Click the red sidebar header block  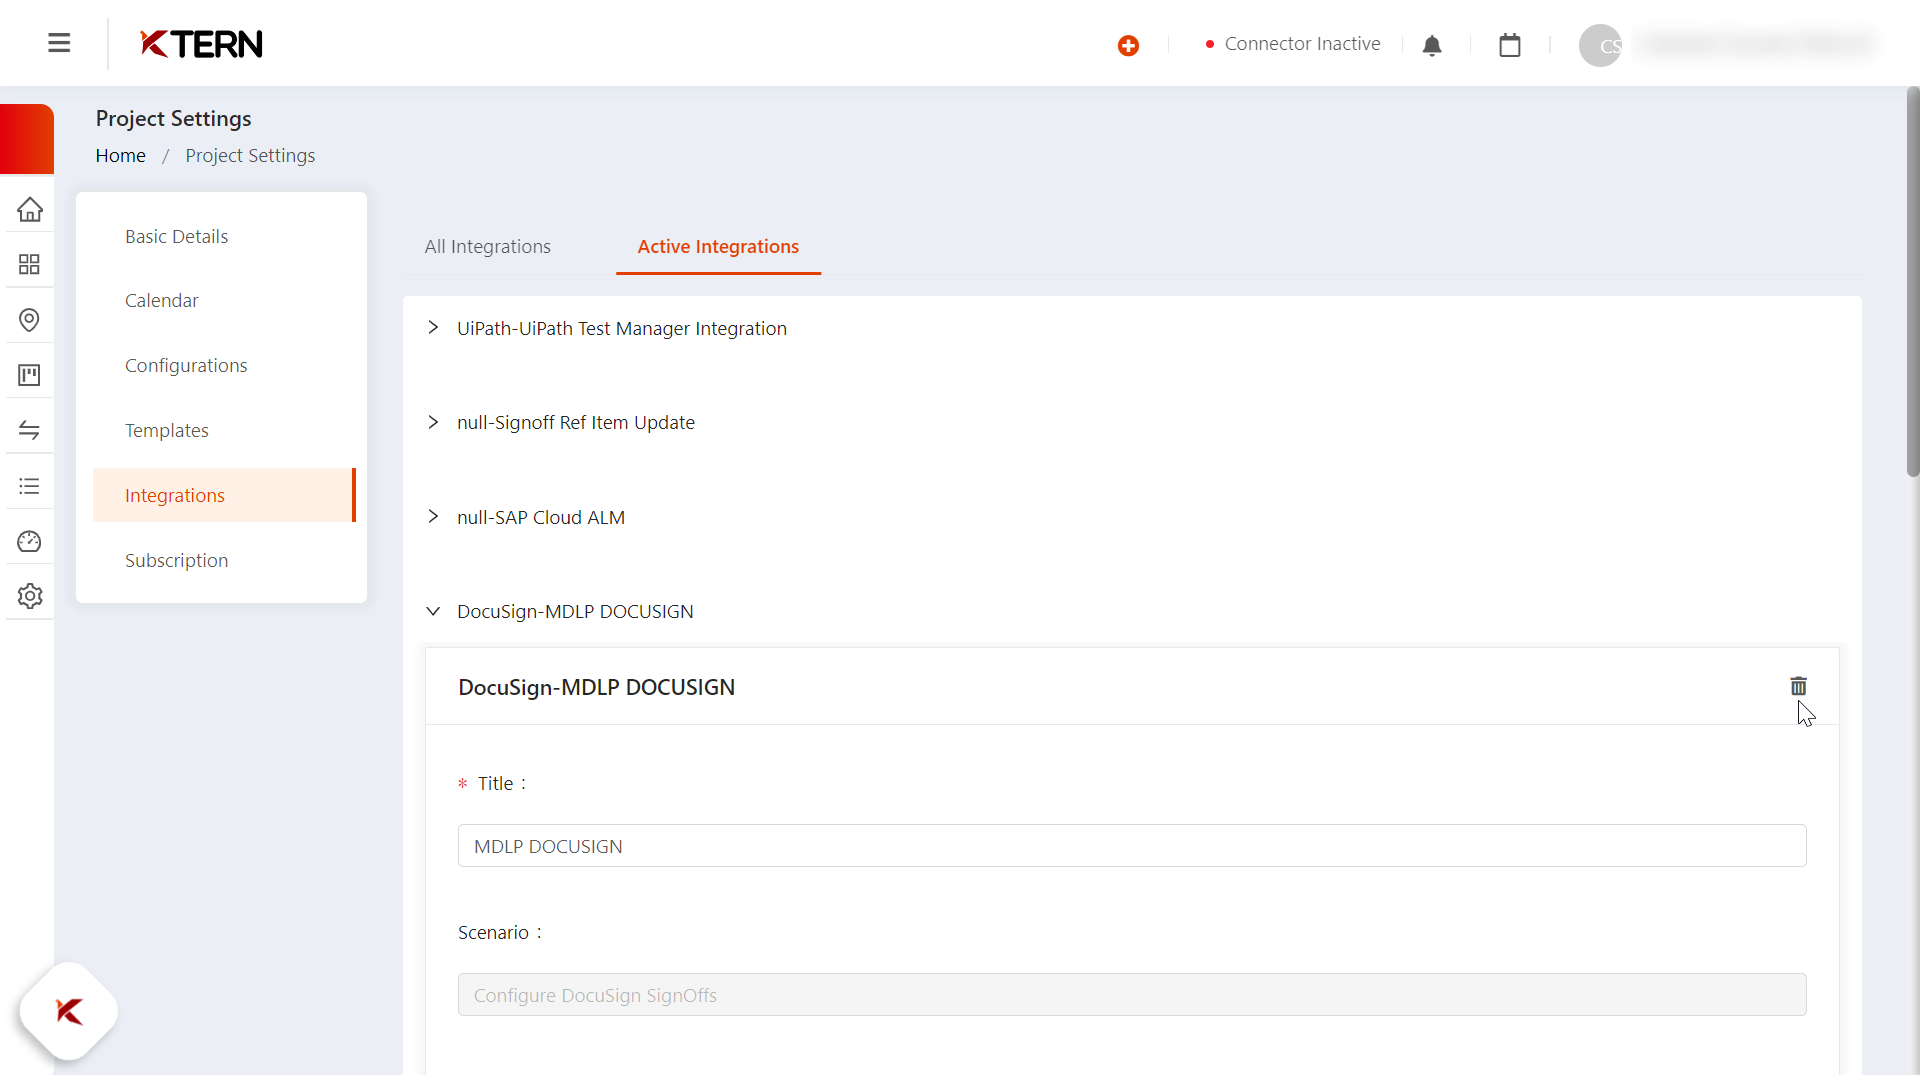point(27,139)
